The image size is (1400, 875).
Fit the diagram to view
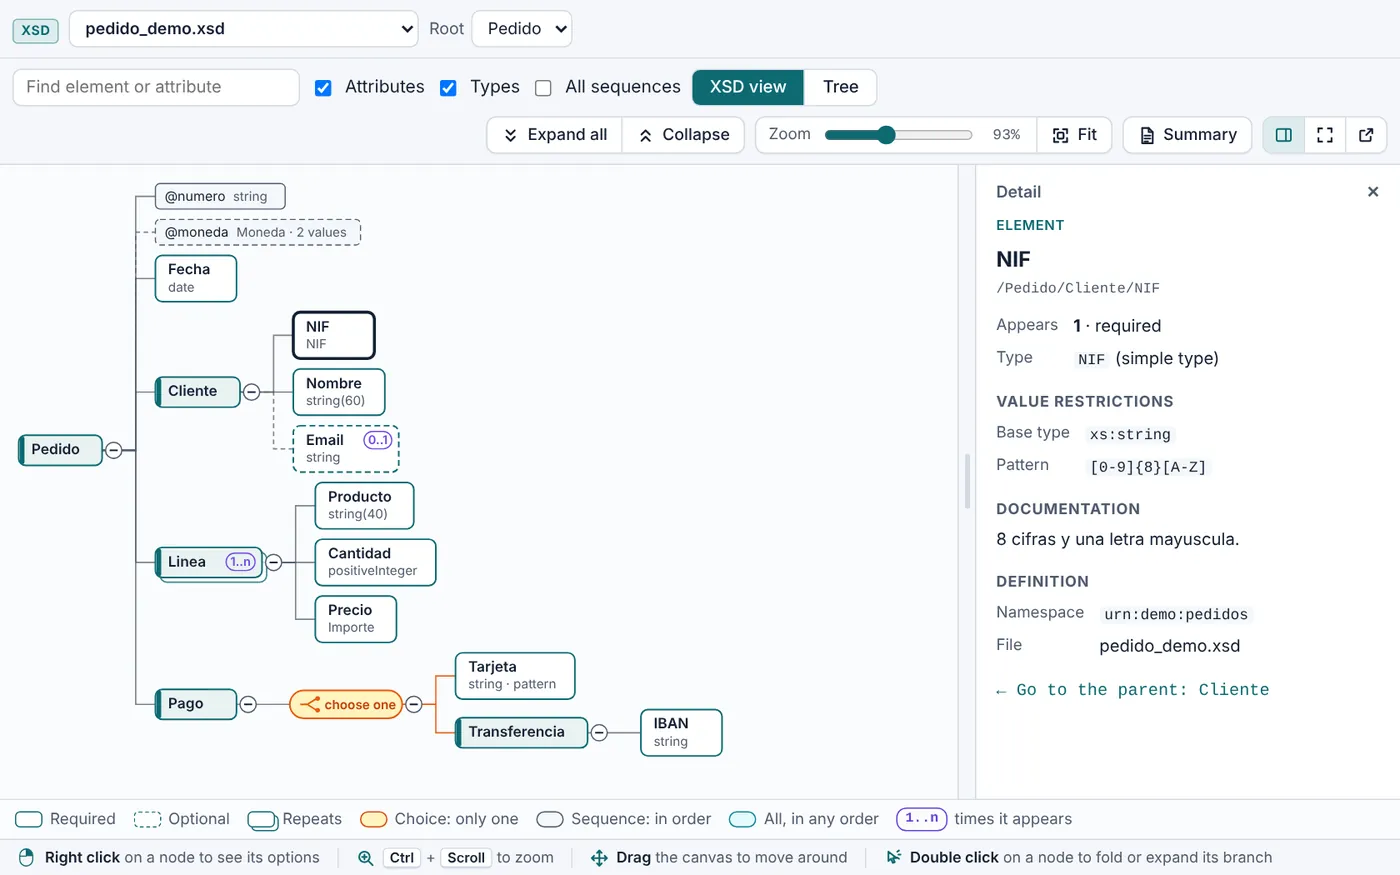[1075, 135]
